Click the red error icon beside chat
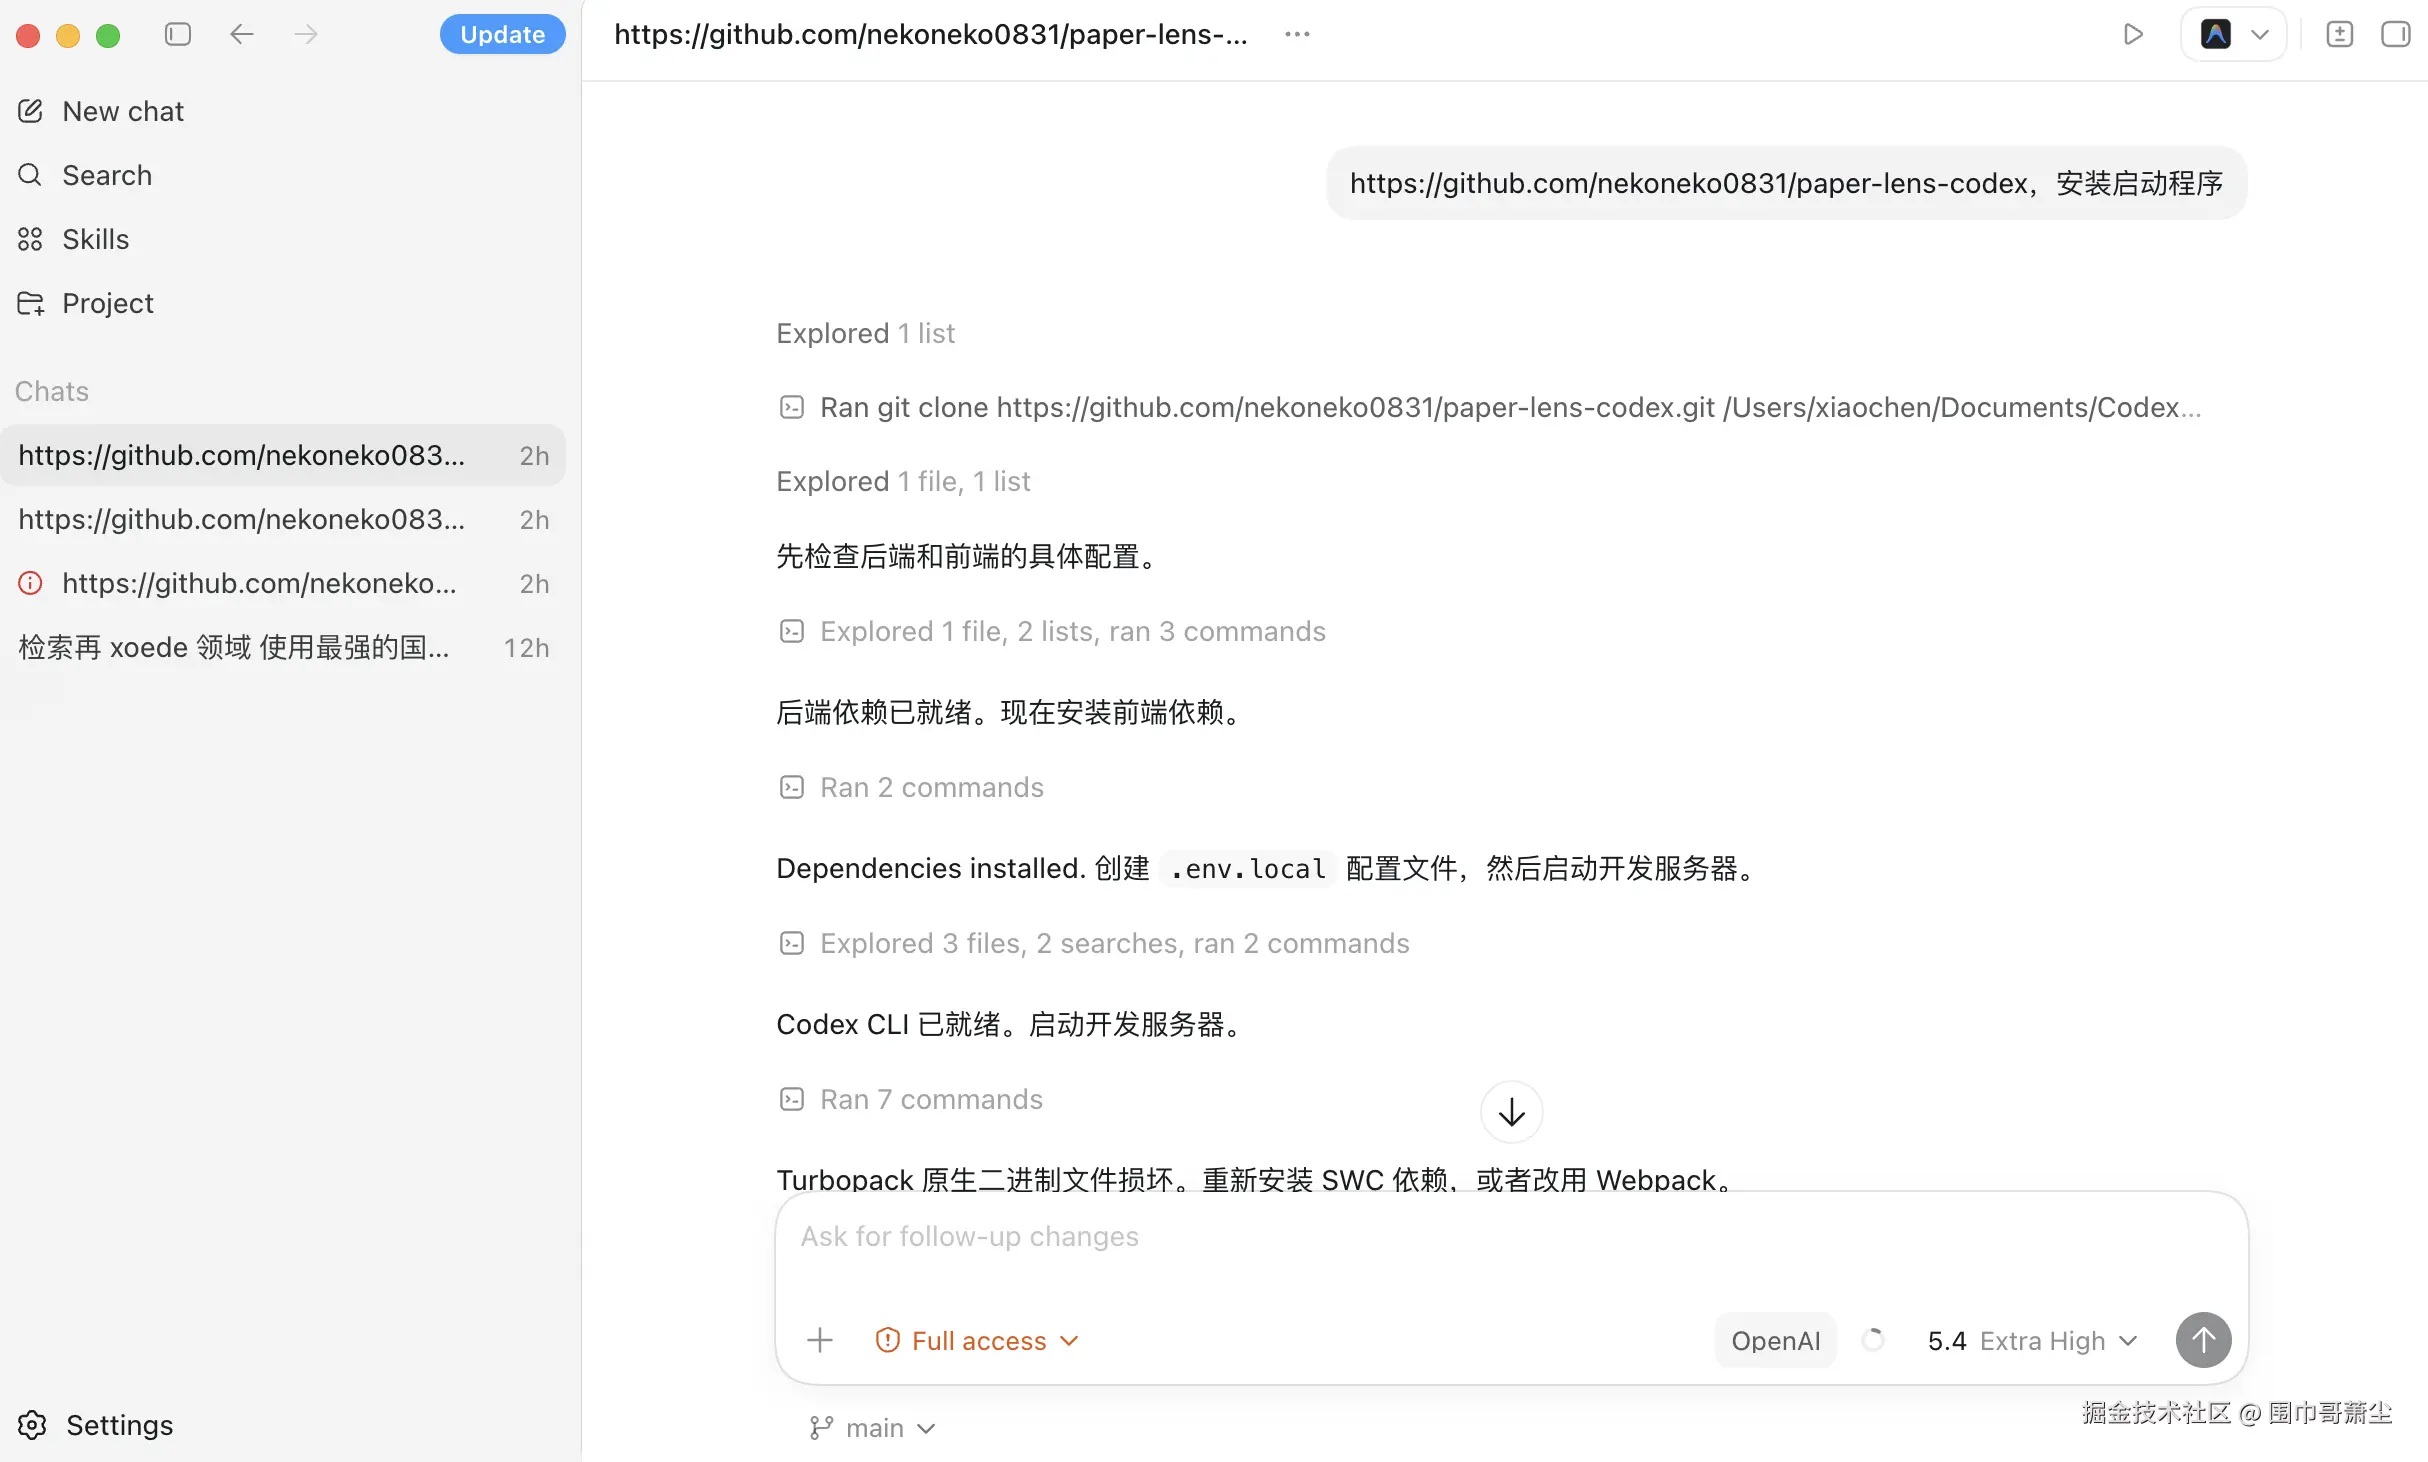The image size is (2428, 1462). point(31,583)
